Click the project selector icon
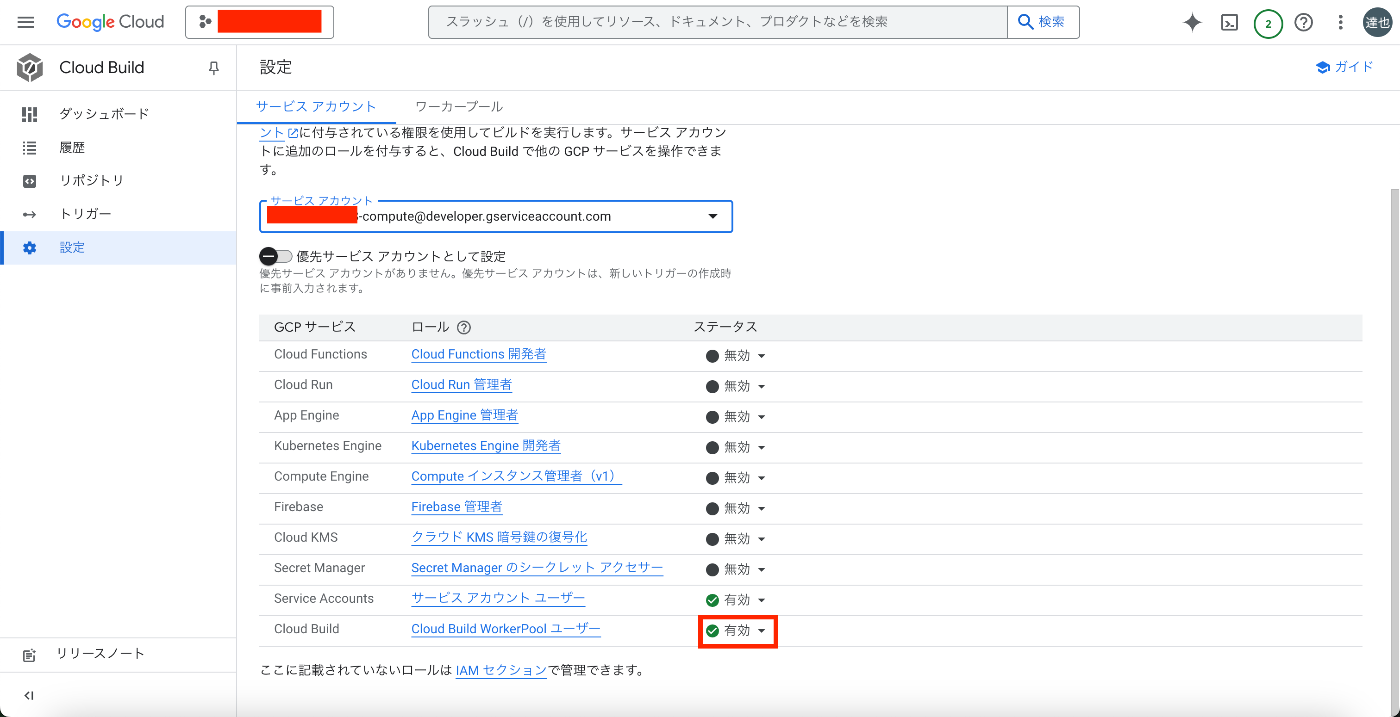The image size is (1400, 717). pos(205,22)
